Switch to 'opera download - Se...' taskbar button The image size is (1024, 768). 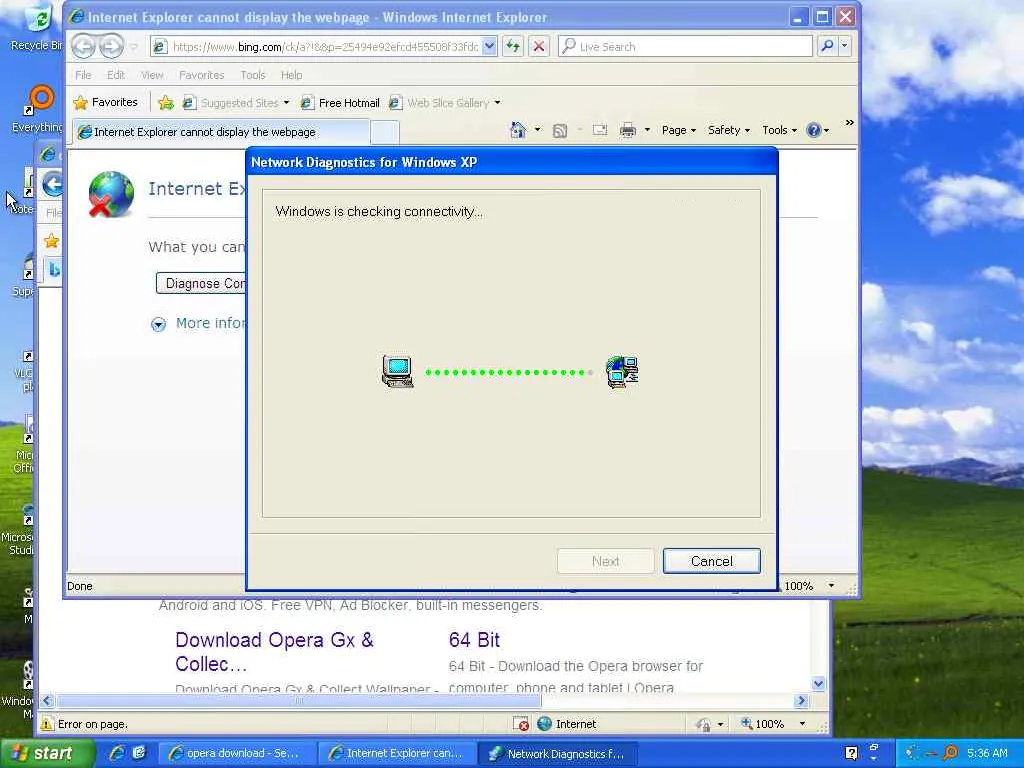tap(236, 753)
